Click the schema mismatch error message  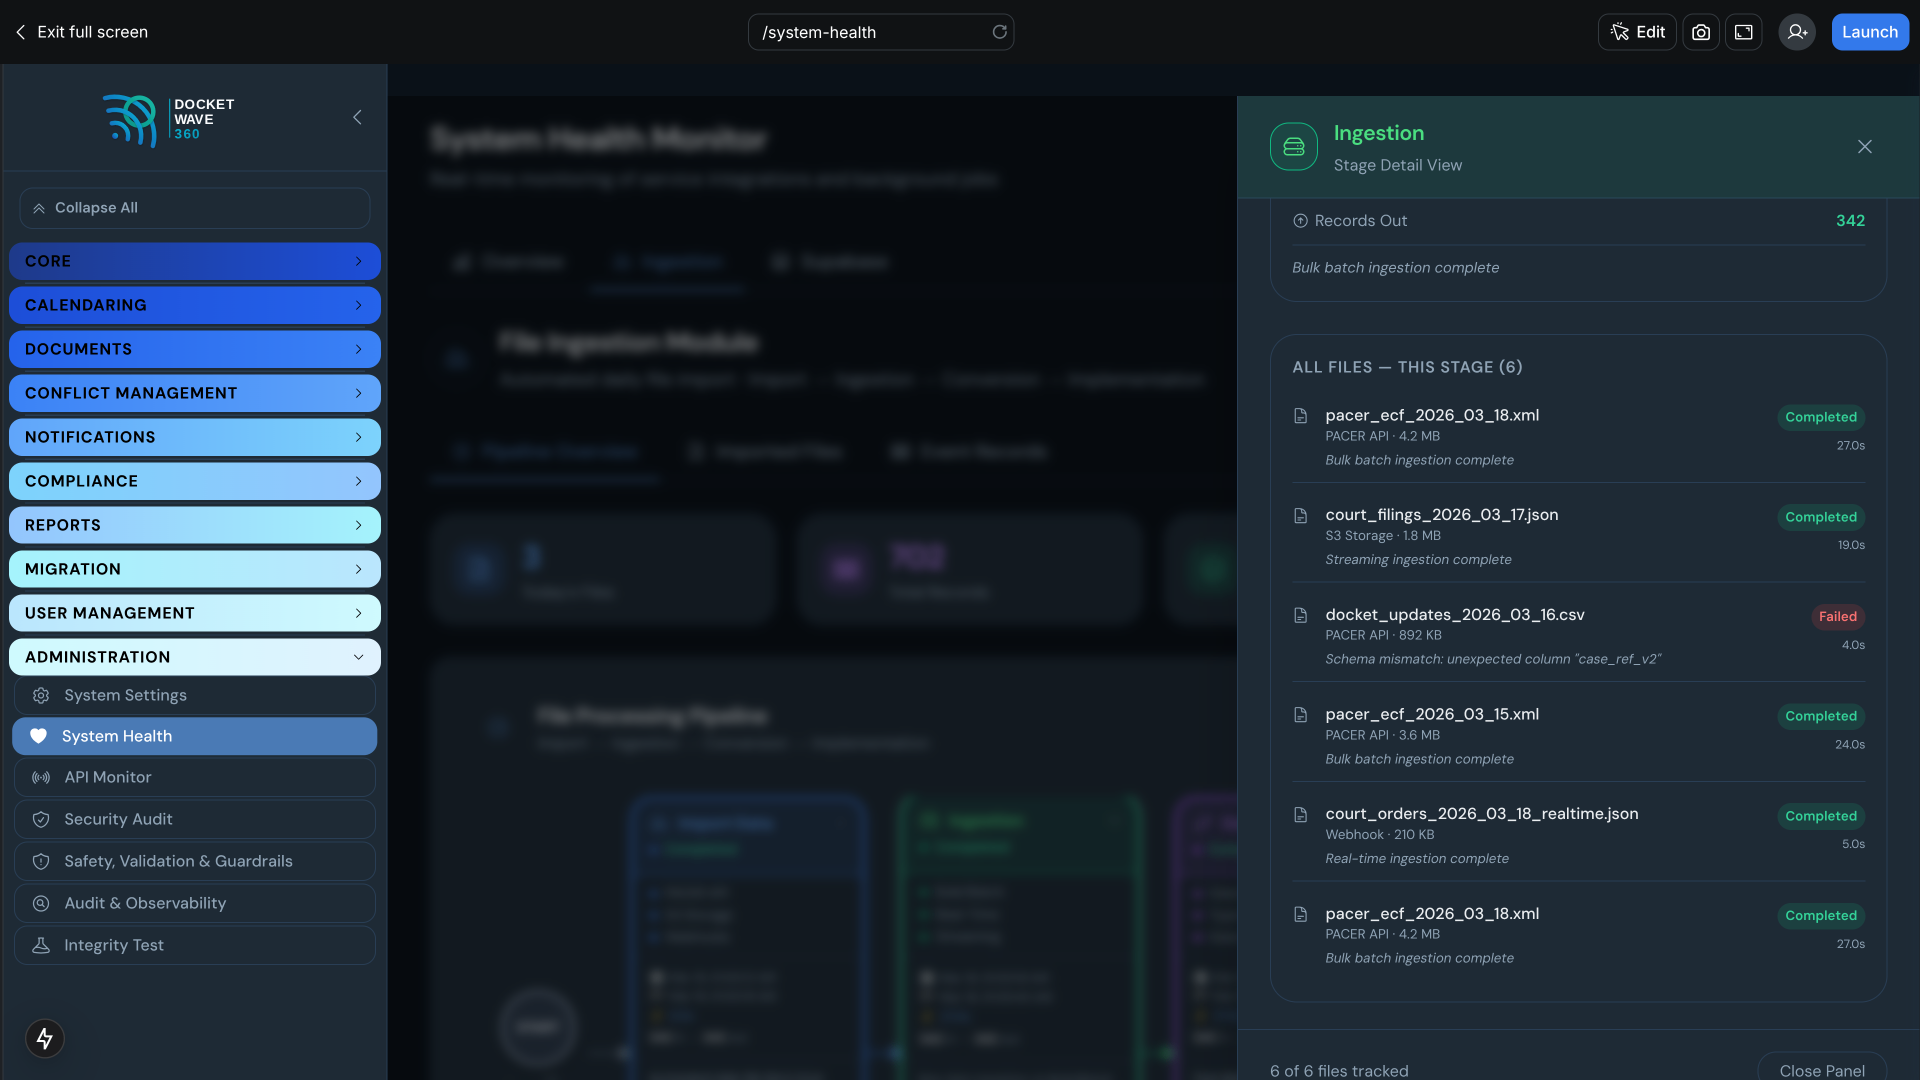(1493, 659)
